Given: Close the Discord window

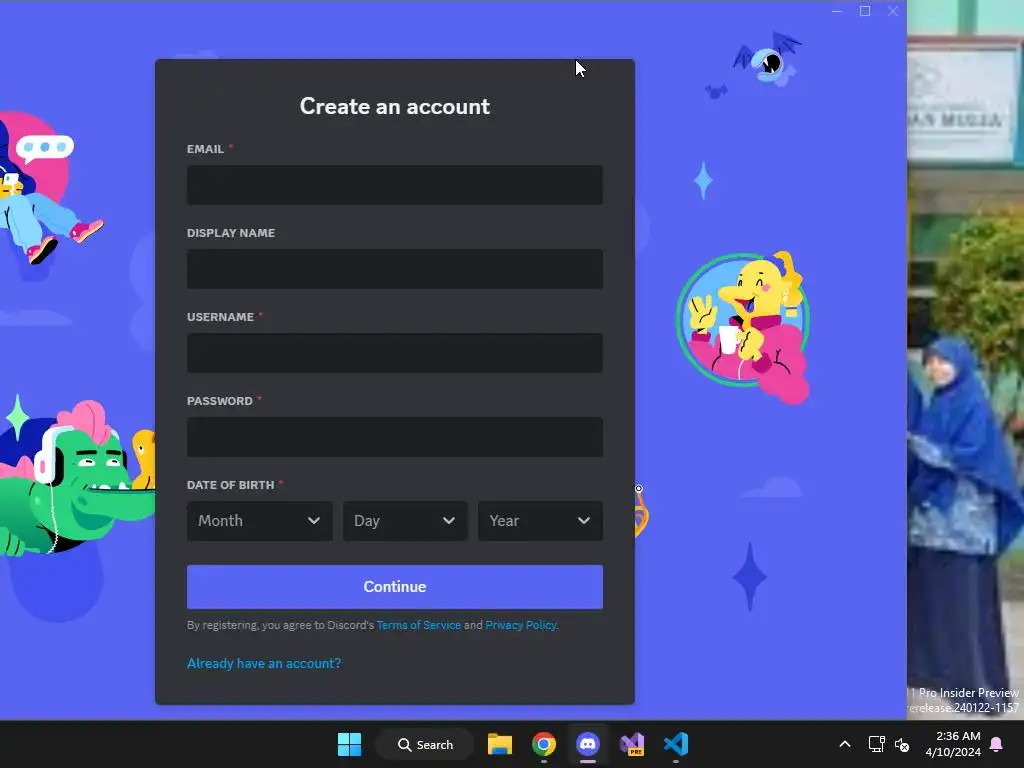Looking at the screenshot, I should pyautogui.click(x=893, y=11).
